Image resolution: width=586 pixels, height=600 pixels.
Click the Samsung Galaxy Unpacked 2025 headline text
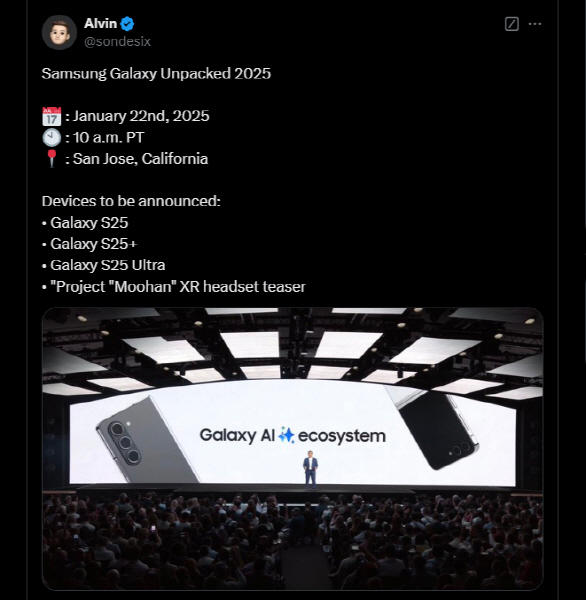click(x=156, y=73)
